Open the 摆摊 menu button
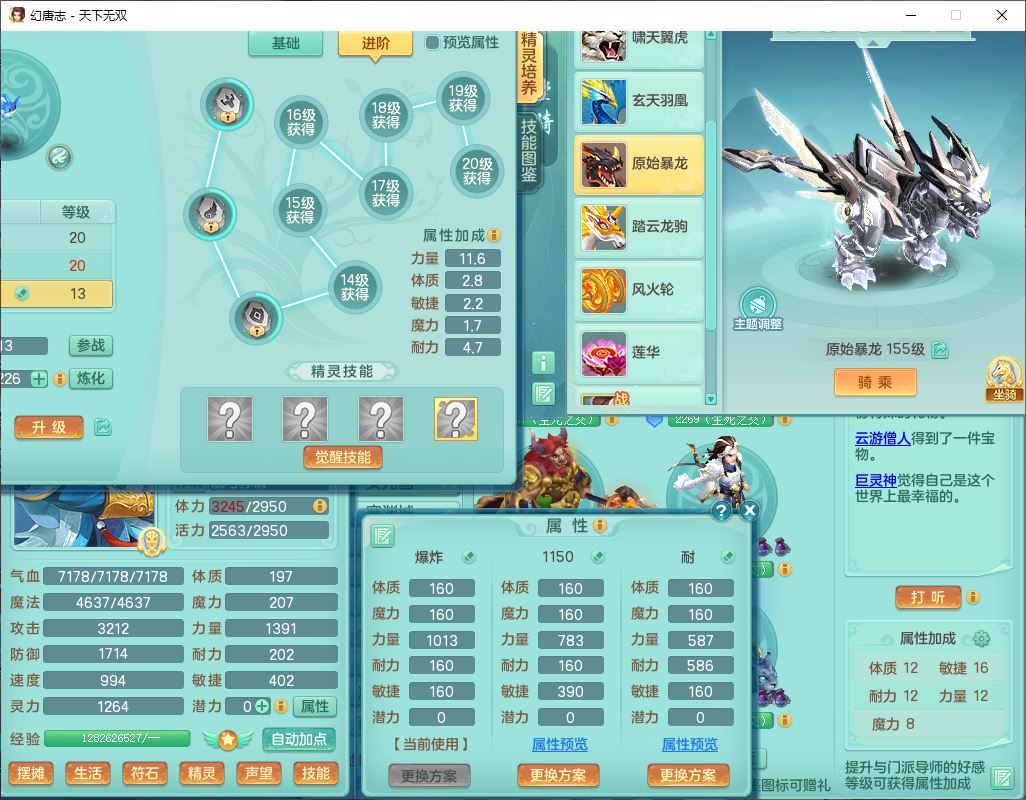Viewport: 1026px width, 800px height. [31, 773]
